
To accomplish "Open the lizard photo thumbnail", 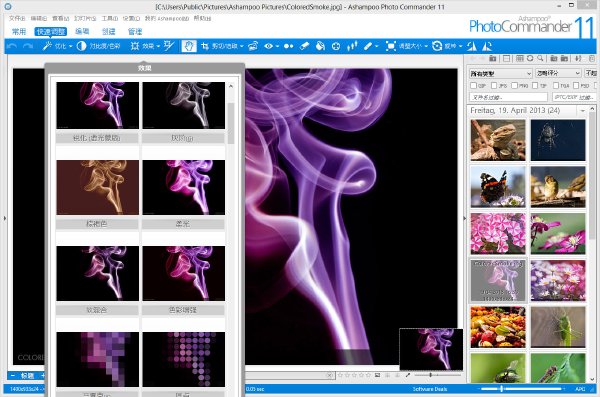I will click(x=498, y=140).
